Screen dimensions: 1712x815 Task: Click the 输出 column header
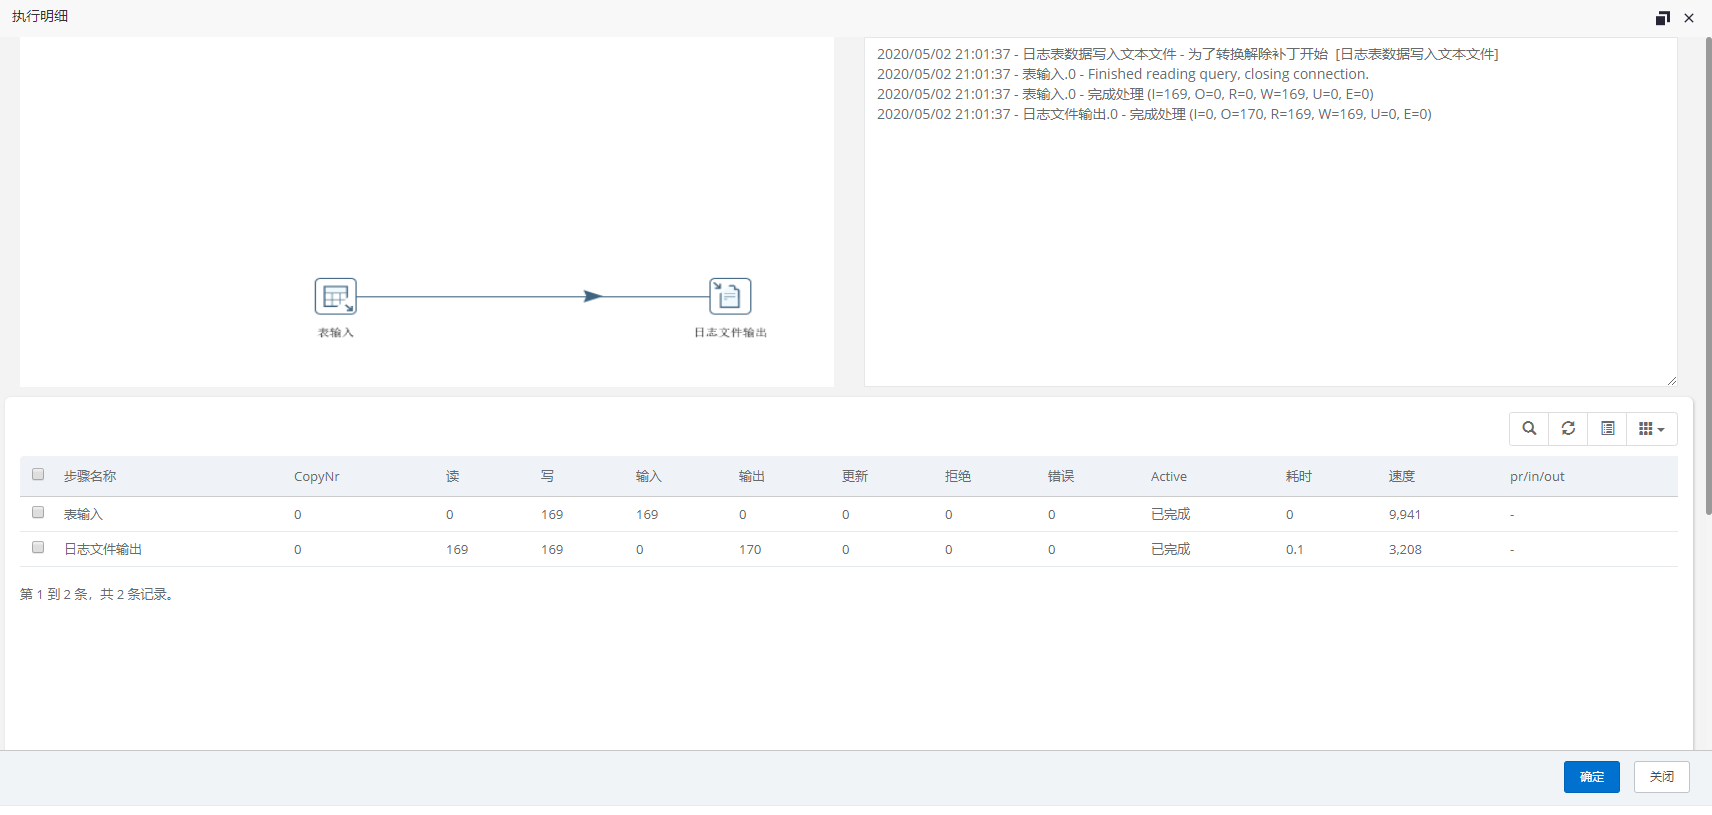click(x=751, y=476)
